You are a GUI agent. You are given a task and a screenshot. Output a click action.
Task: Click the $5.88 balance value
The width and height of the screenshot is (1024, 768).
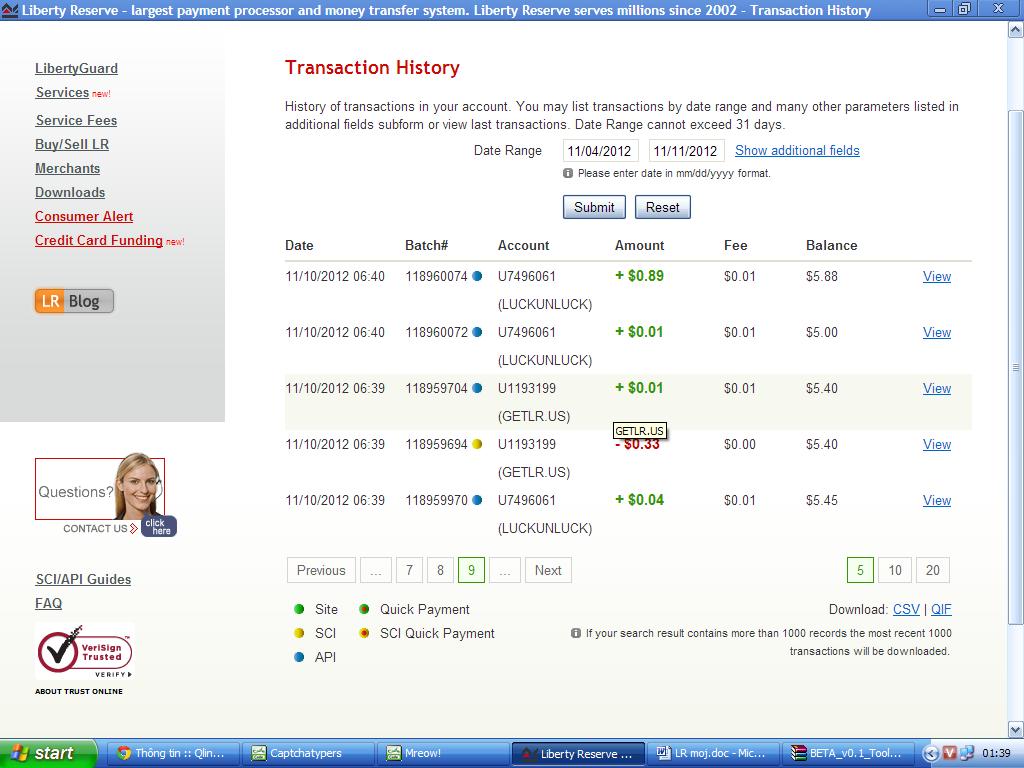click(x=822, y=276)
